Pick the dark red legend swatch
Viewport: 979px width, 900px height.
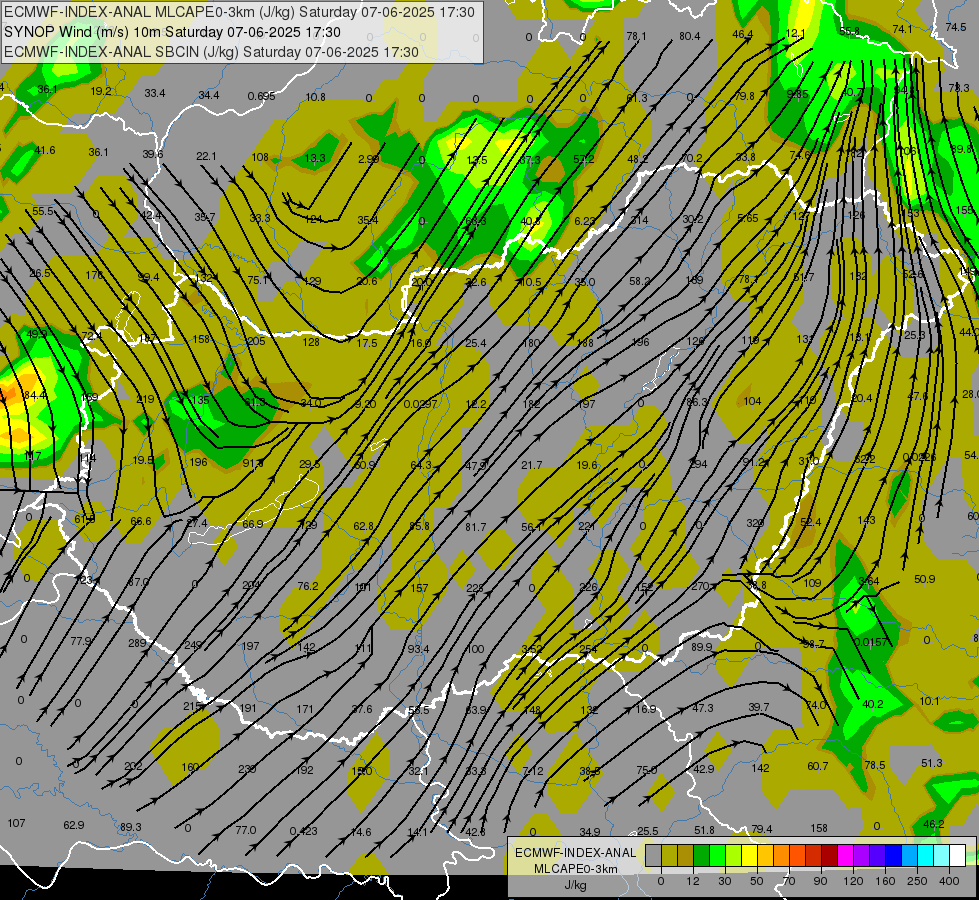point(829,856)
